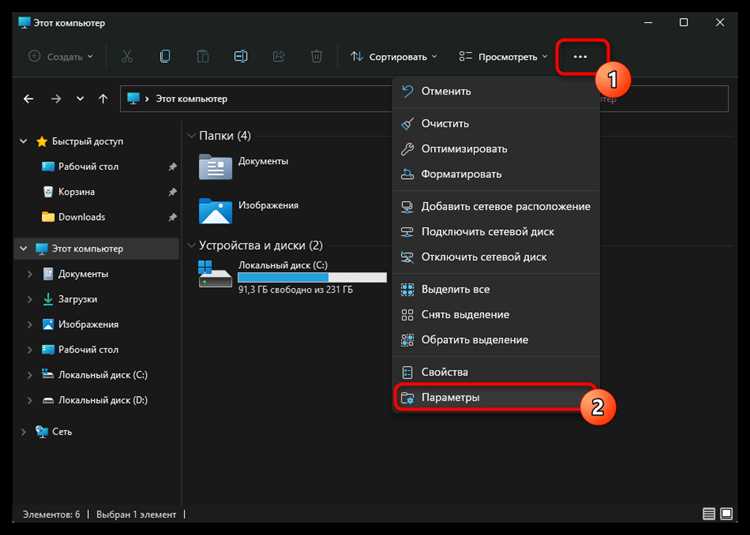750x535 pixels.
Task: Open recent locations chevron dropdown
Action: [x=80, y=99]
